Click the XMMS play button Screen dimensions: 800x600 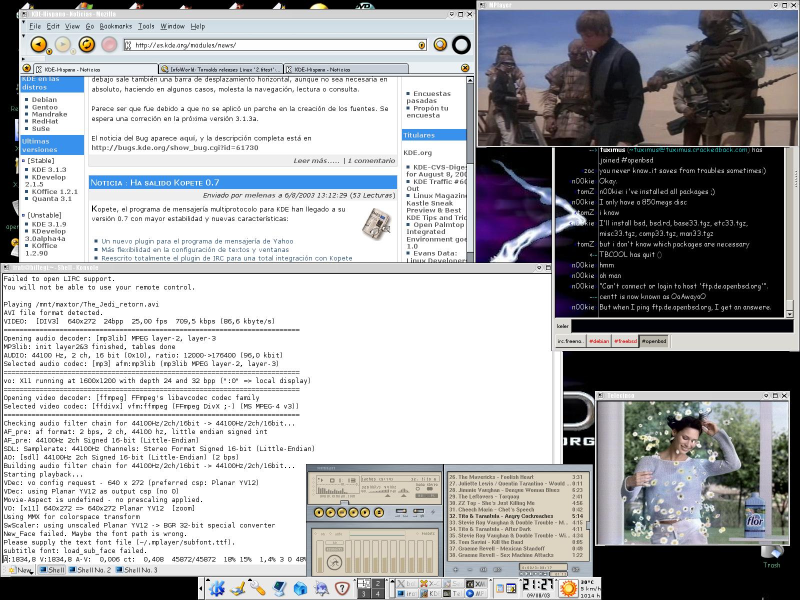pyautogui.click(x=330, y=512)
